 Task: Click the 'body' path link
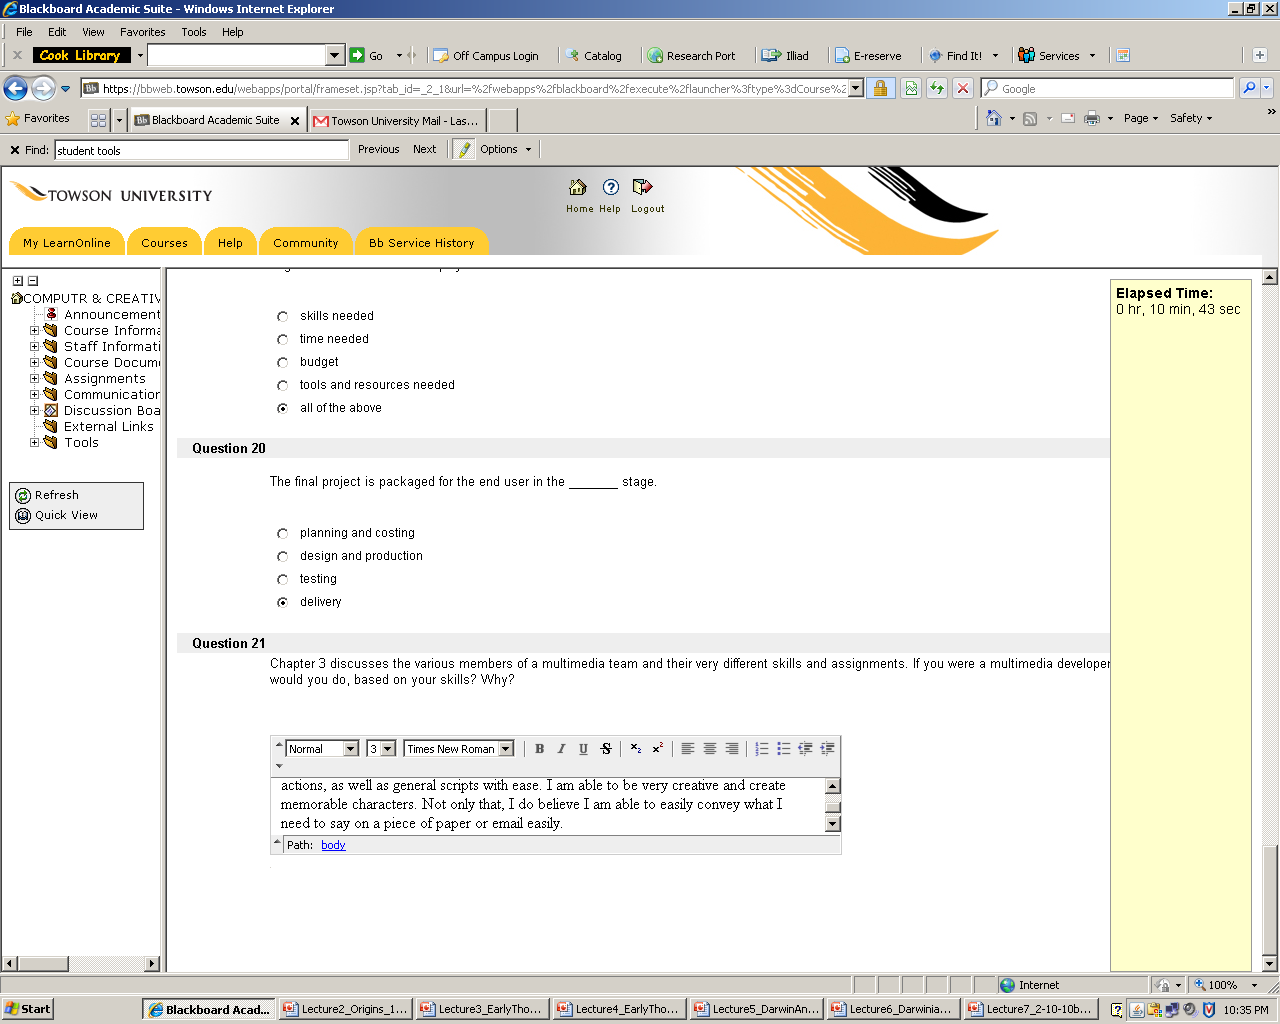333,845
